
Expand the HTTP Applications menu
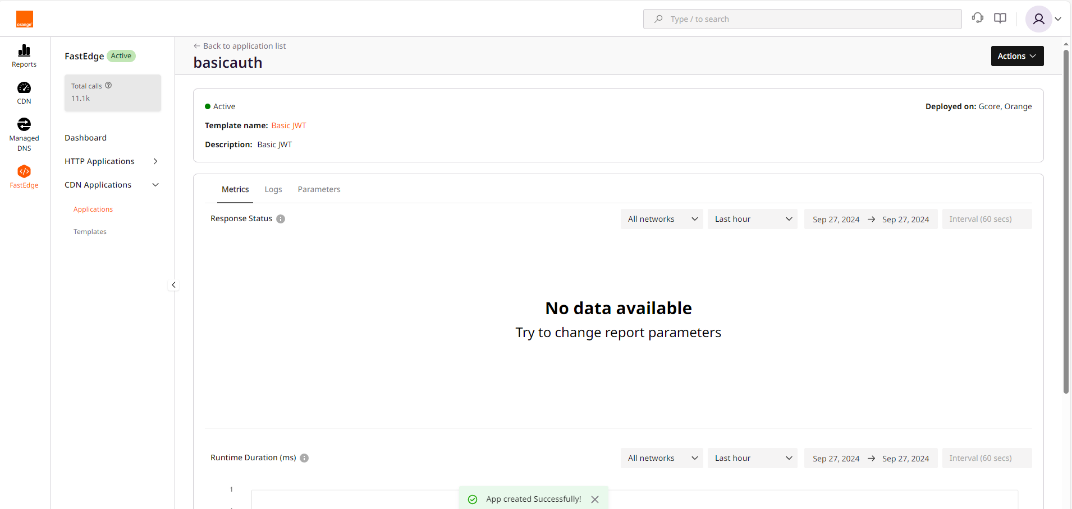click(x=155, y=161)
